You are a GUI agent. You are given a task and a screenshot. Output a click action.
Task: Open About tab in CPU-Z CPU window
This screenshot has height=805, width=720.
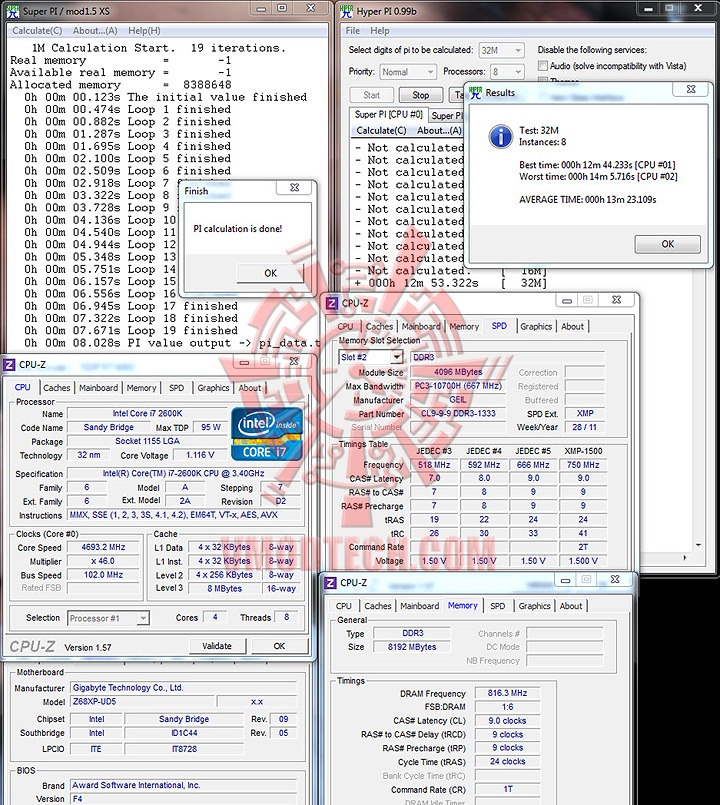[250, 388]
